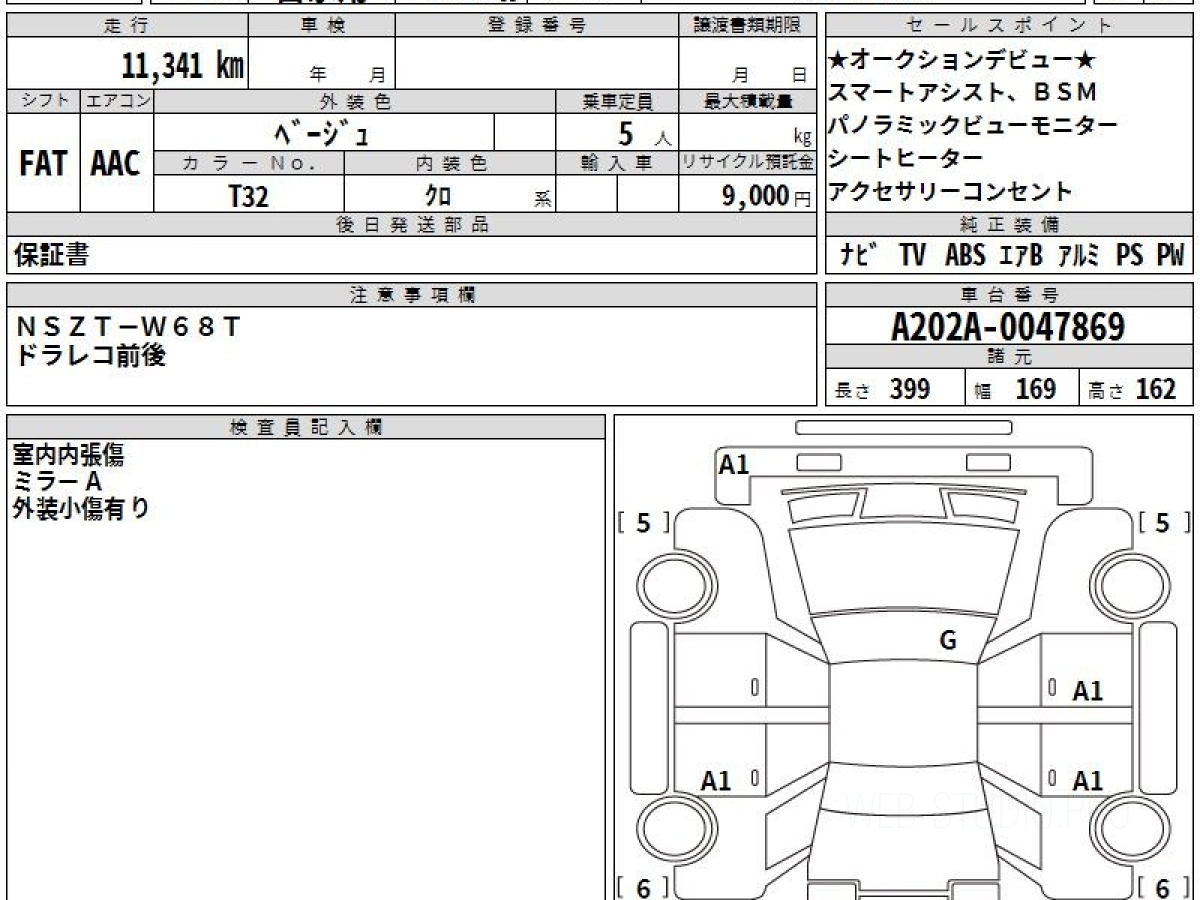Select the FAT shift type cell
This screenshot has width=1200, height=900.
click(x=43, y=164)
